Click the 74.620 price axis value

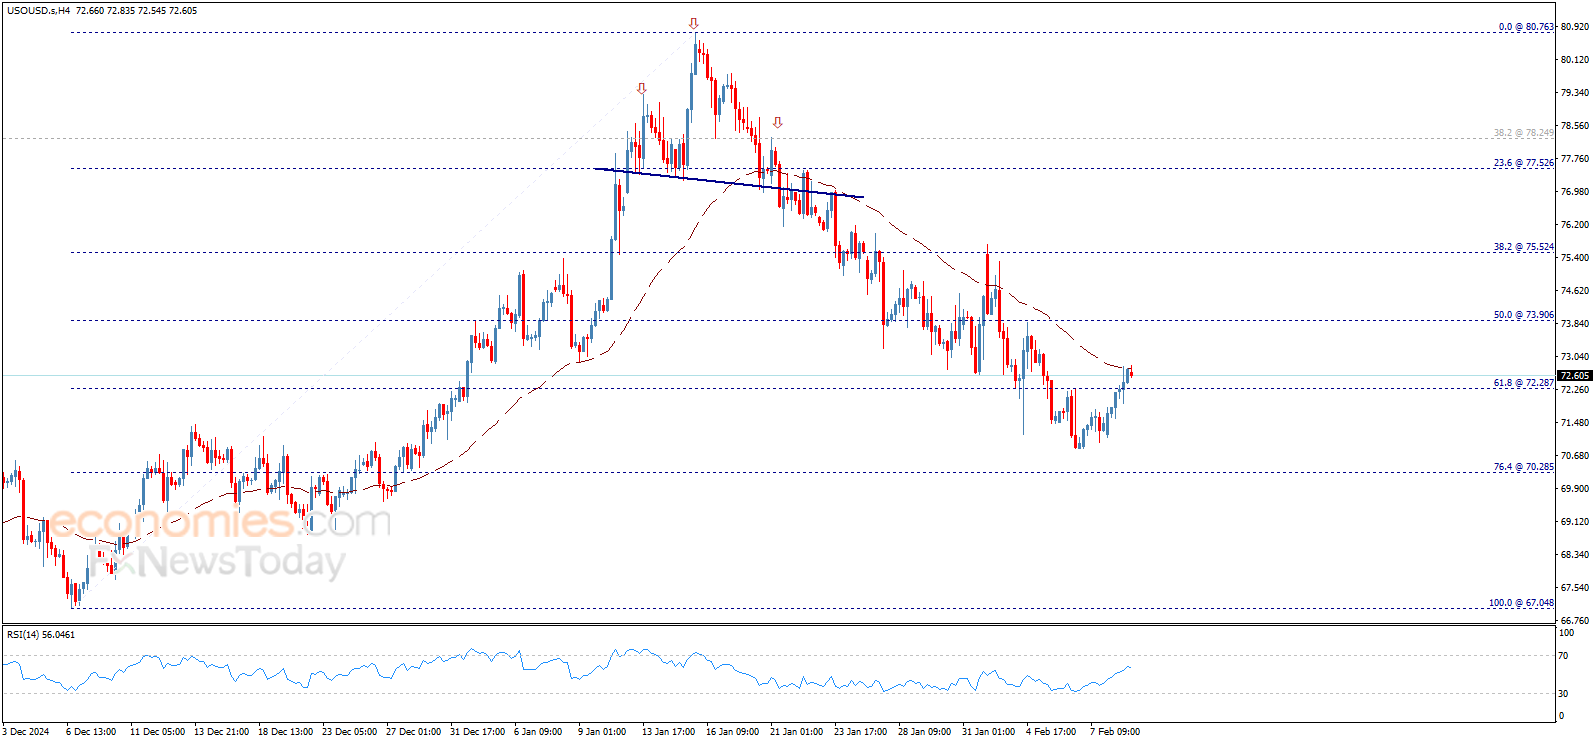(1575, 291)
